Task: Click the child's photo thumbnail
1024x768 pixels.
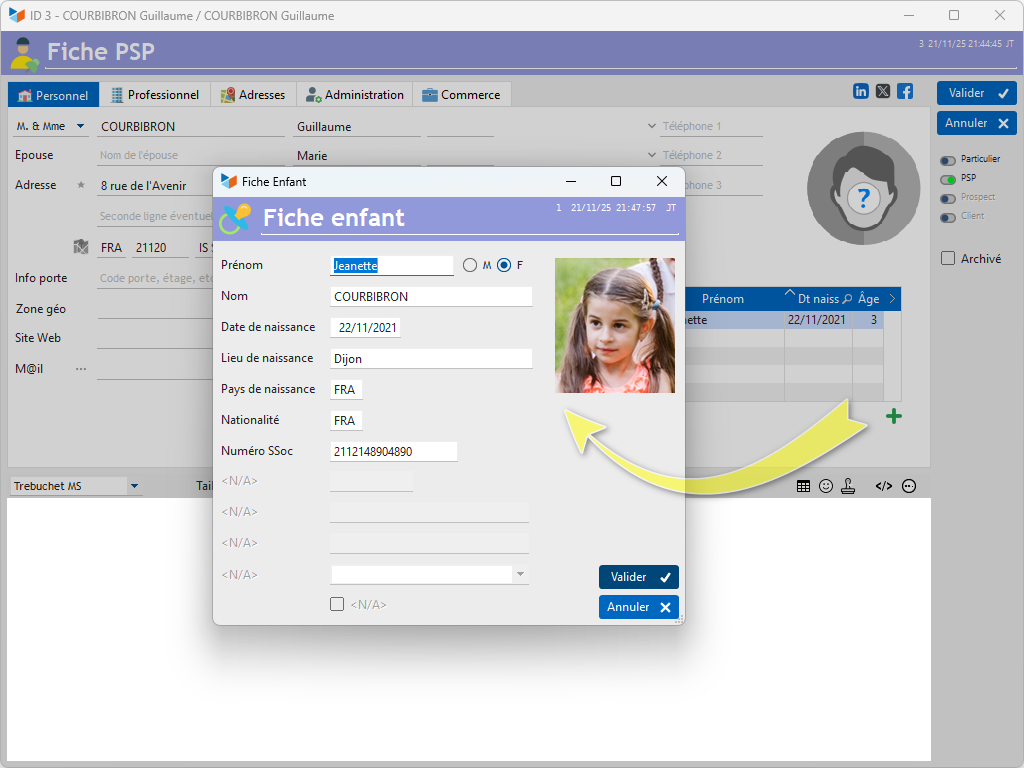Action: tap(614, 325)
